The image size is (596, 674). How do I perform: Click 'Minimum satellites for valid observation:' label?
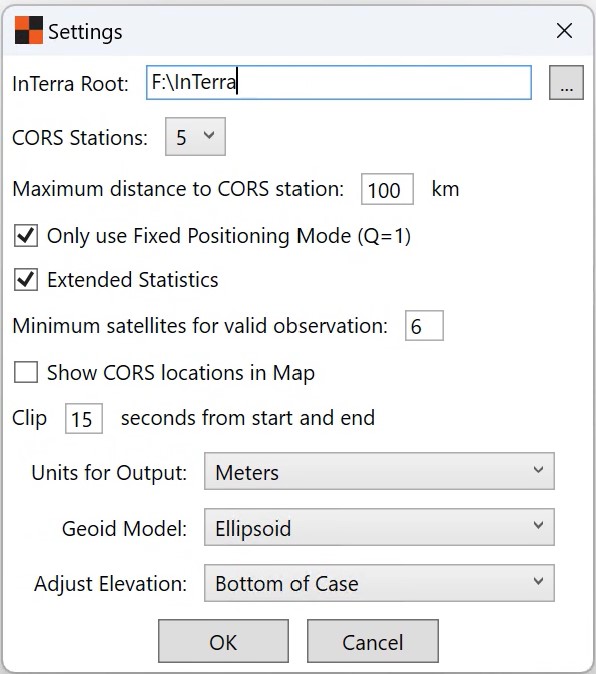200,326
